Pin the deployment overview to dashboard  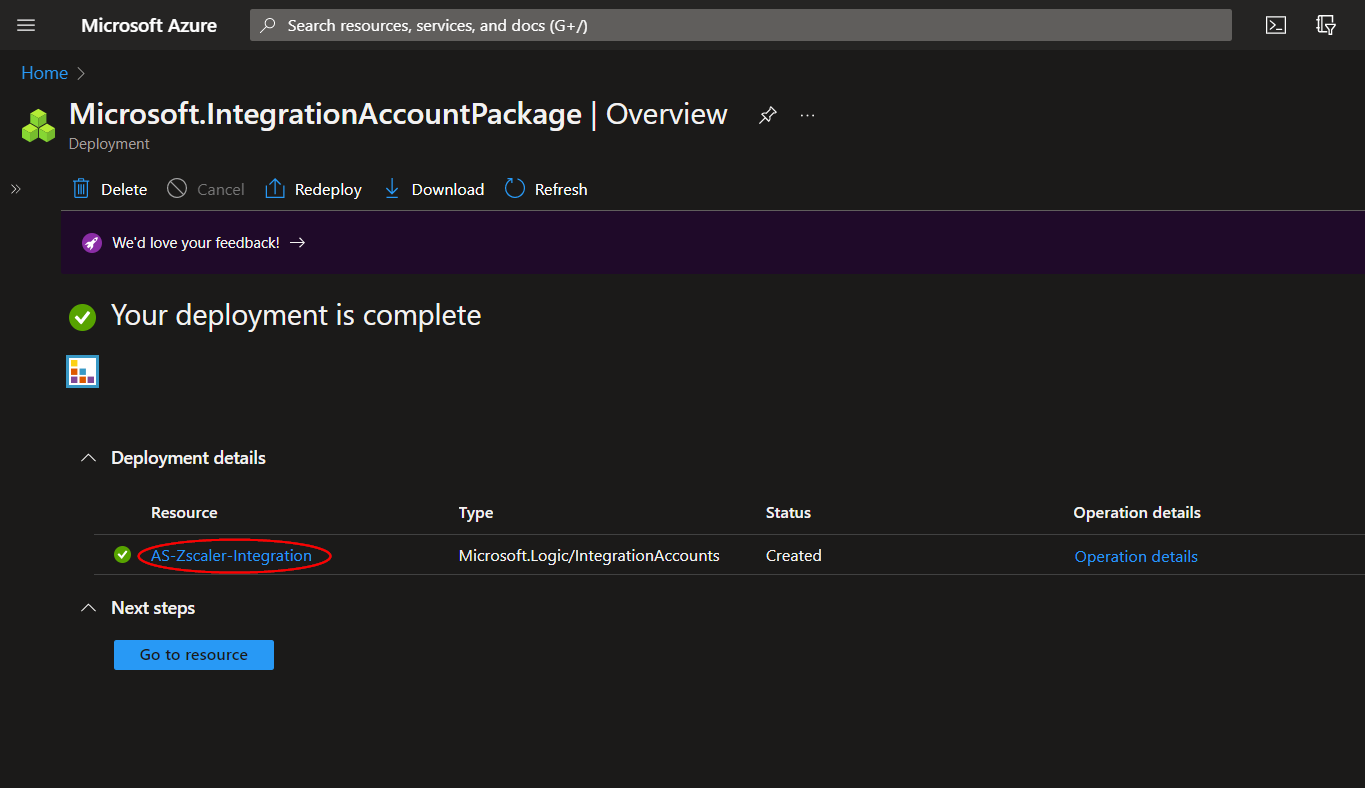767,115
